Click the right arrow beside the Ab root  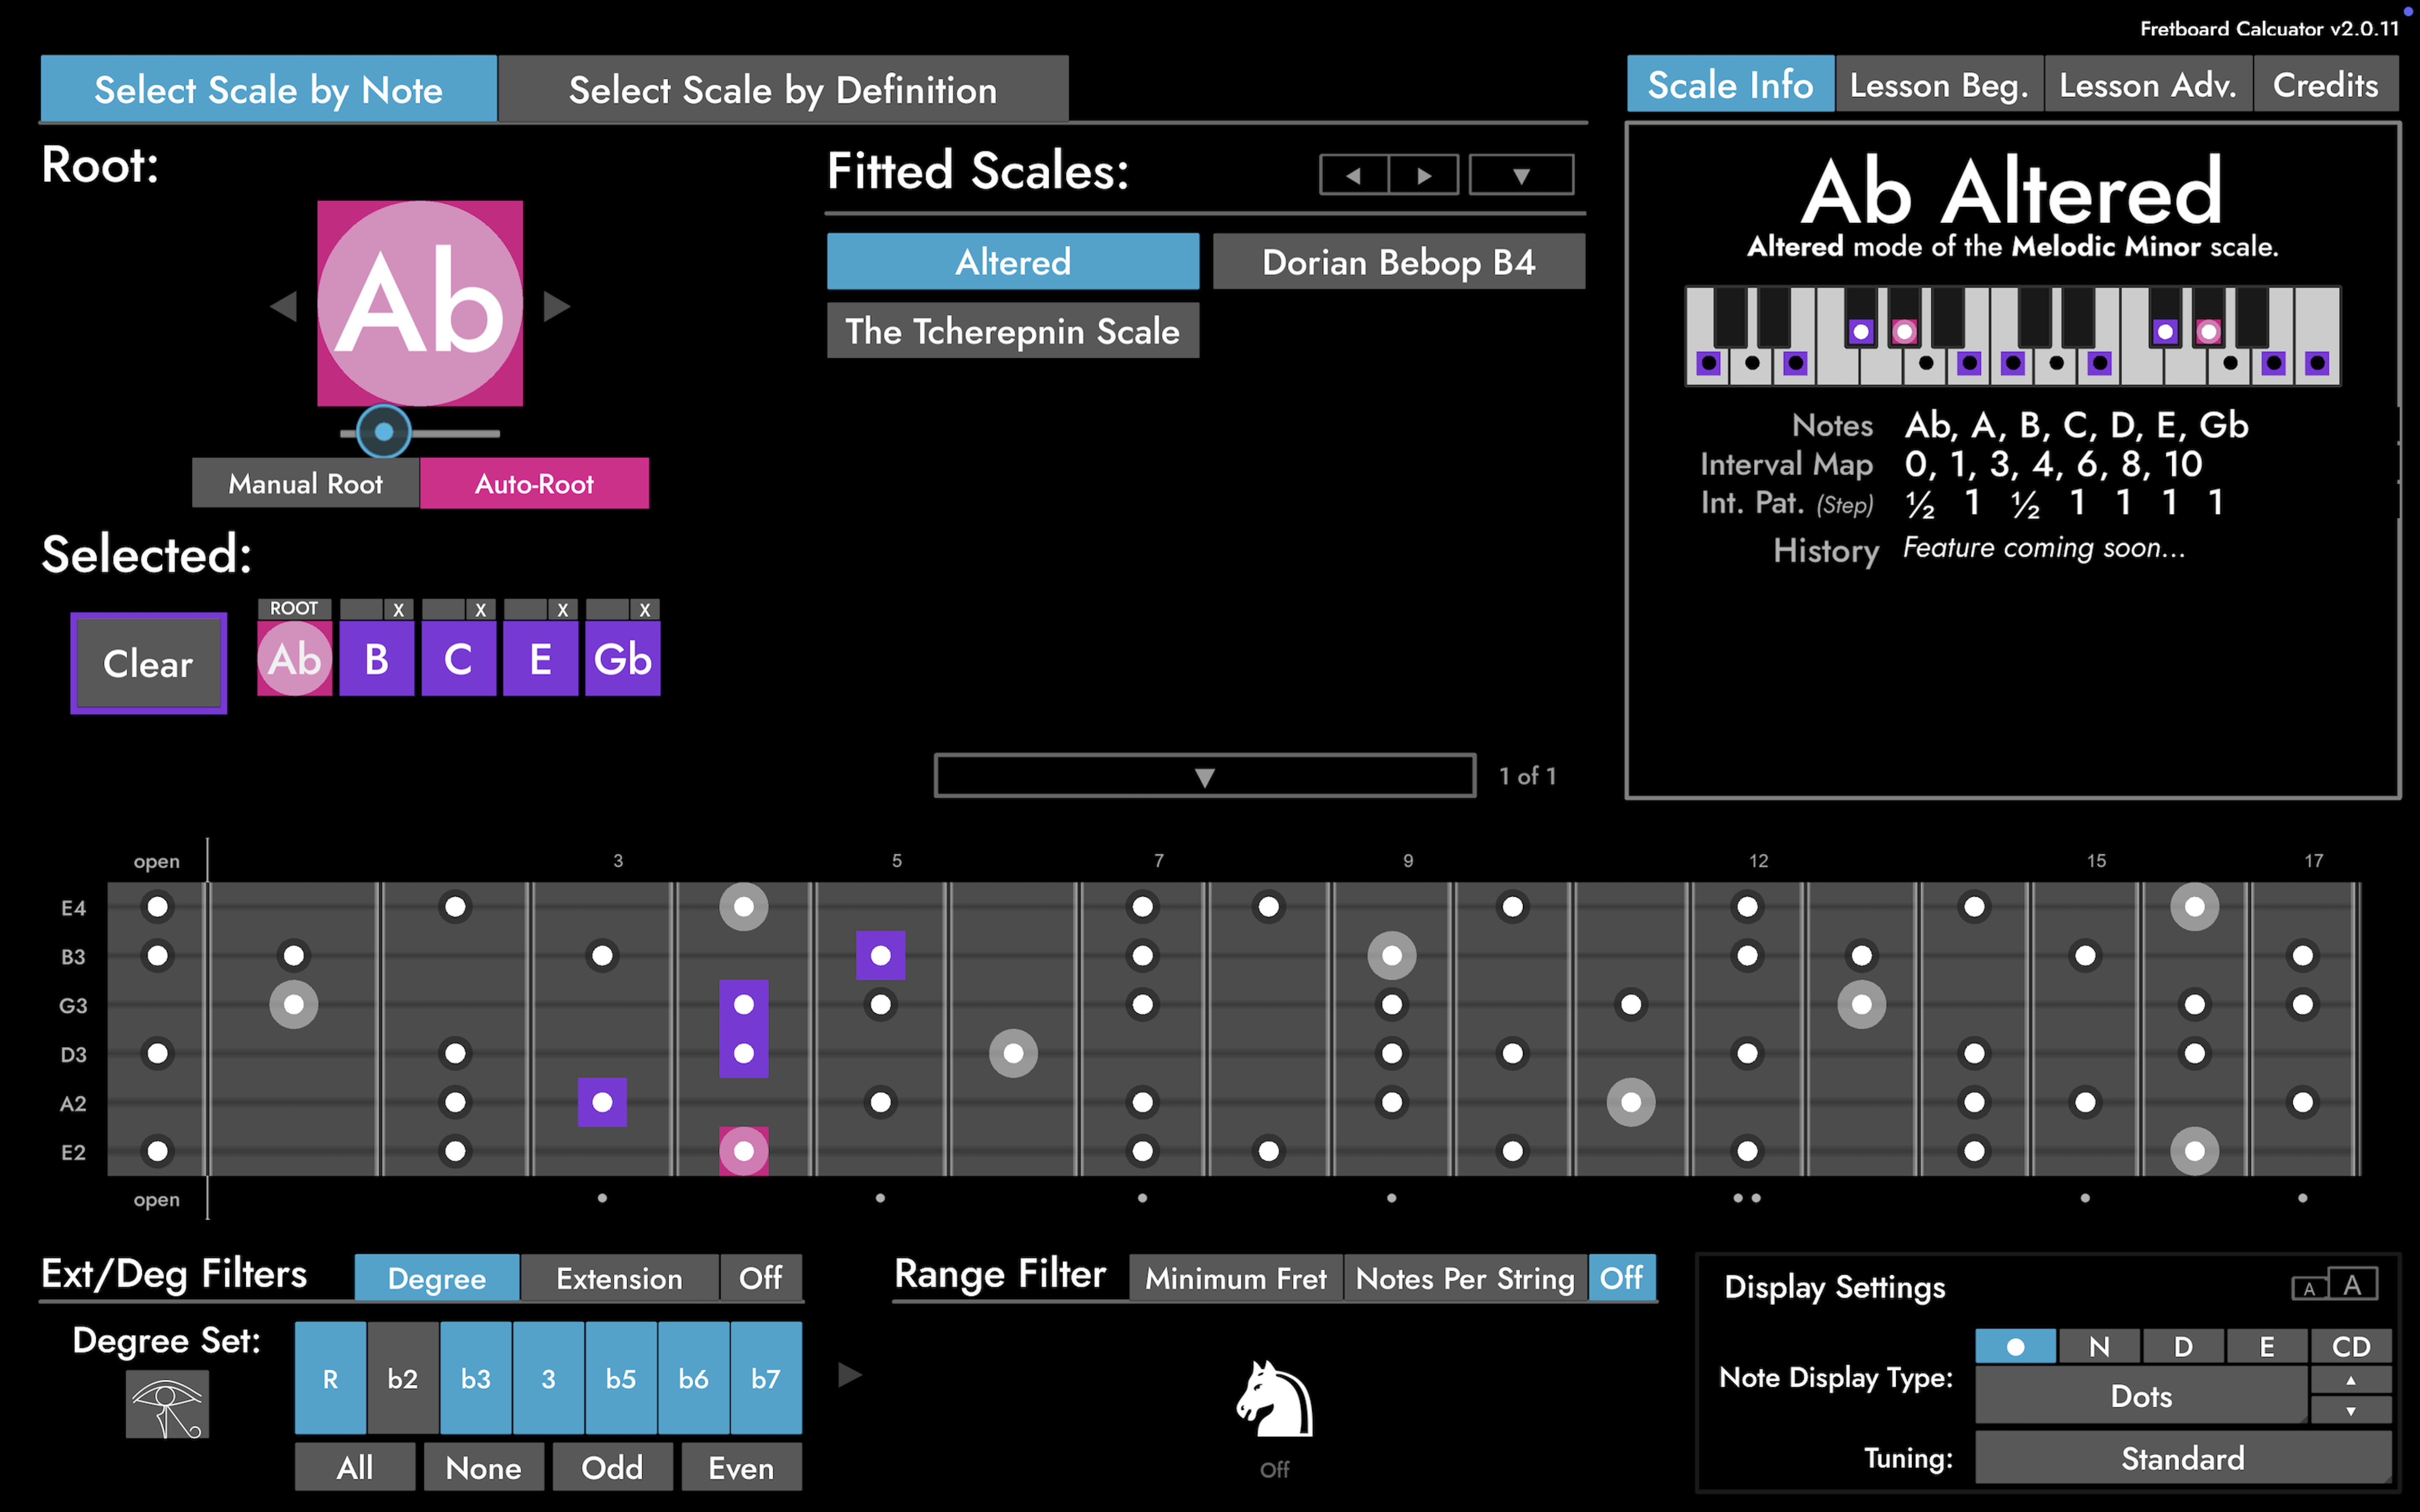click(x=557, y=306)
